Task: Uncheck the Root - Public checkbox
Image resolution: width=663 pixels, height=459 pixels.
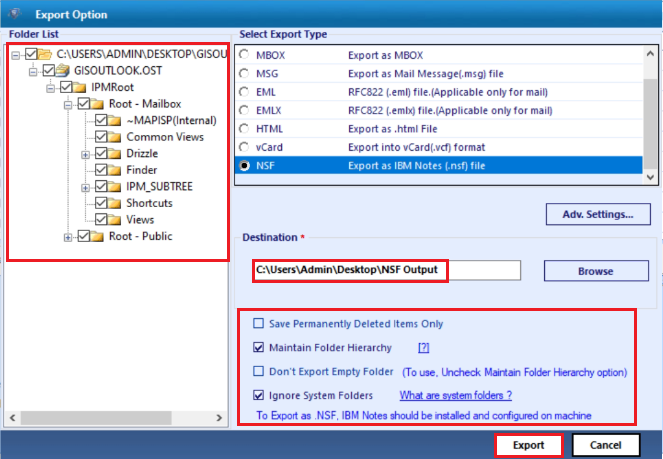Action: [x=83, y=236]
